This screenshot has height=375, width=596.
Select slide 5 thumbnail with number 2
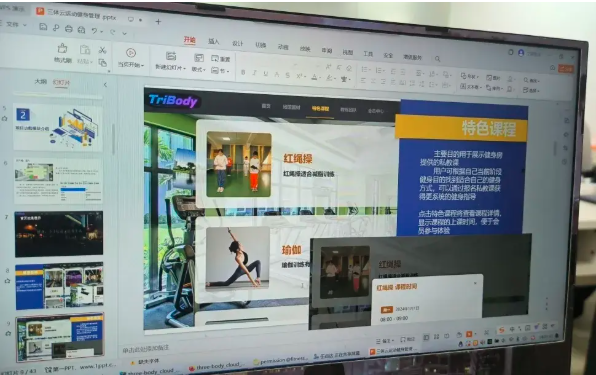(x=58, y=128)
